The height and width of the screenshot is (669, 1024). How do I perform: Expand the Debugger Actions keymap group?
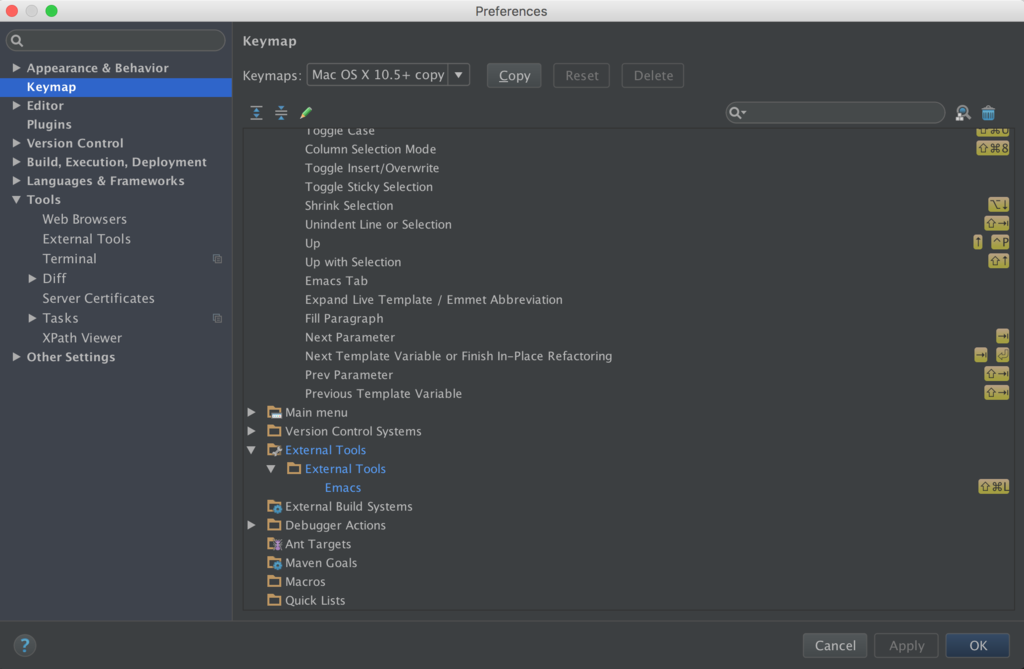tap(251, 525)
